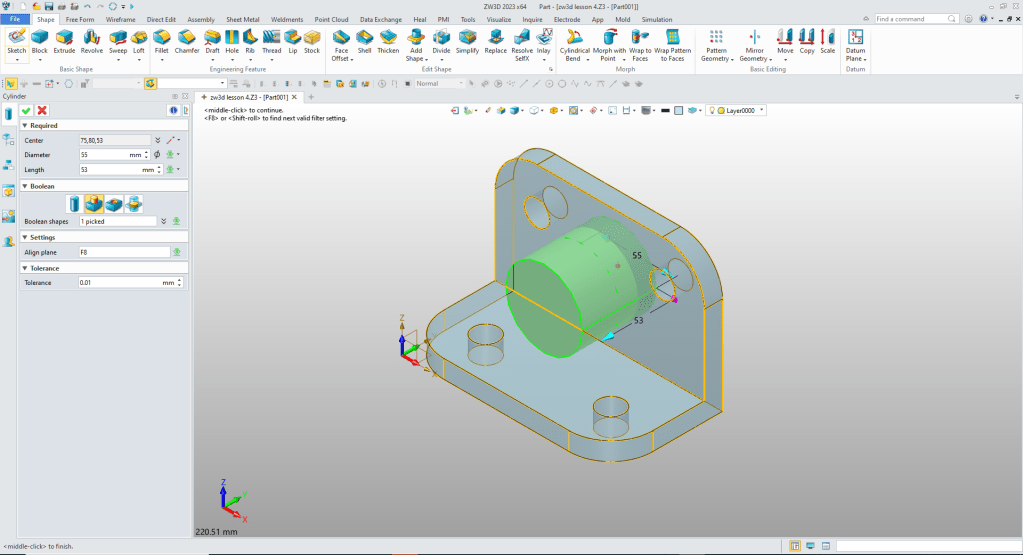This screenshot has width=1023, height=555.
Task: Choose the Chamfer feature tool
Action: point(187,40)
